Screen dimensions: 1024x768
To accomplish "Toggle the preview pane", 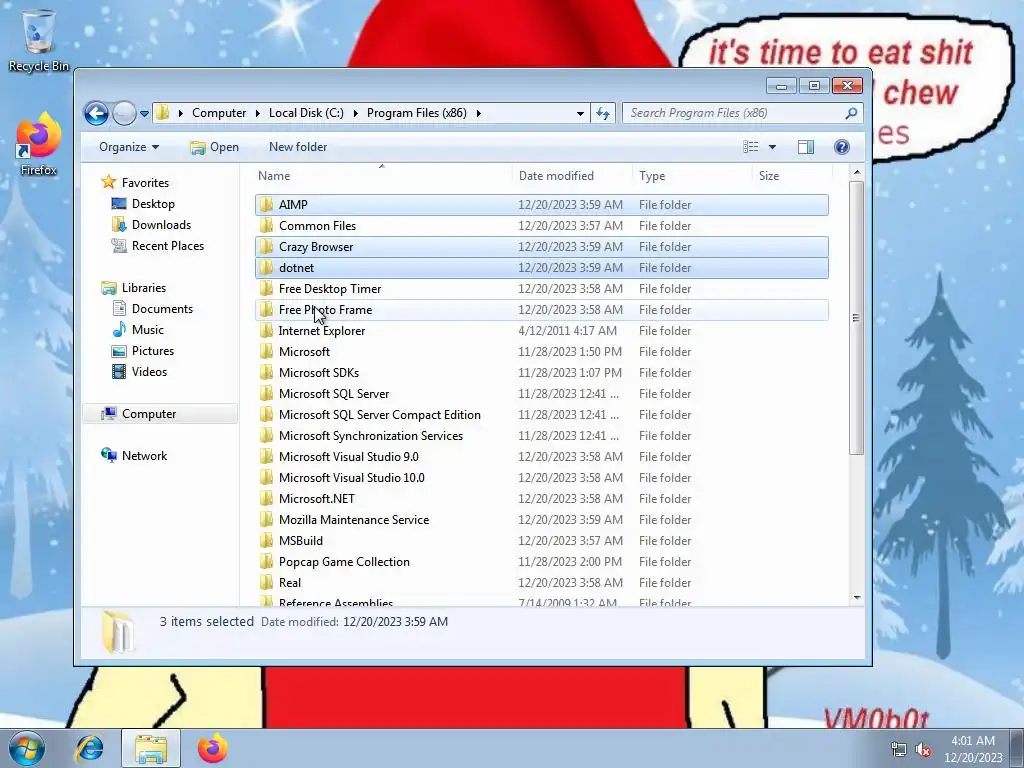I will click(x=806, y=147).
